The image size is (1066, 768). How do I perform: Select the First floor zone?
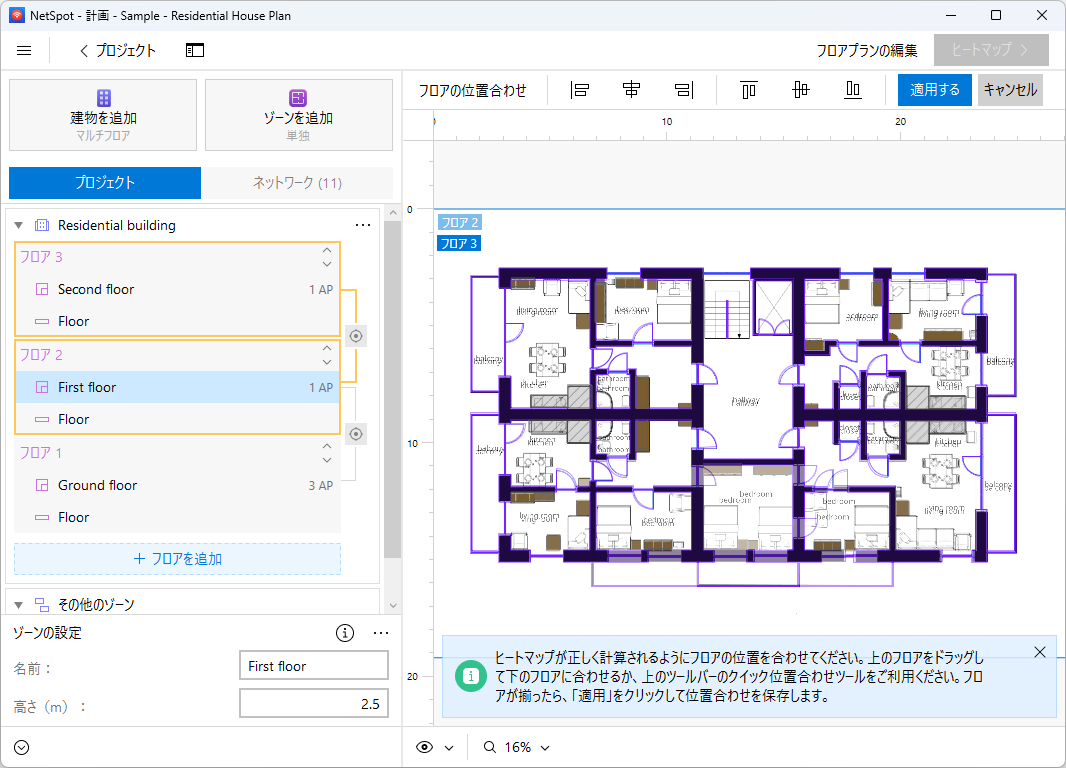[177, 387]
